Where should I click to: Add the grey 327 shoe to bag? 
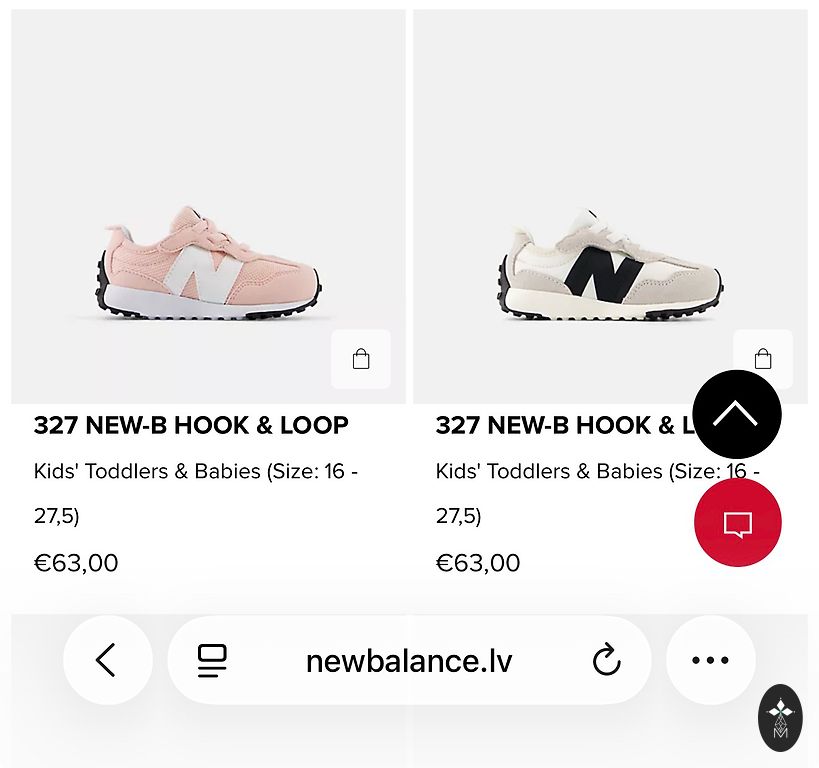point(763,359)
